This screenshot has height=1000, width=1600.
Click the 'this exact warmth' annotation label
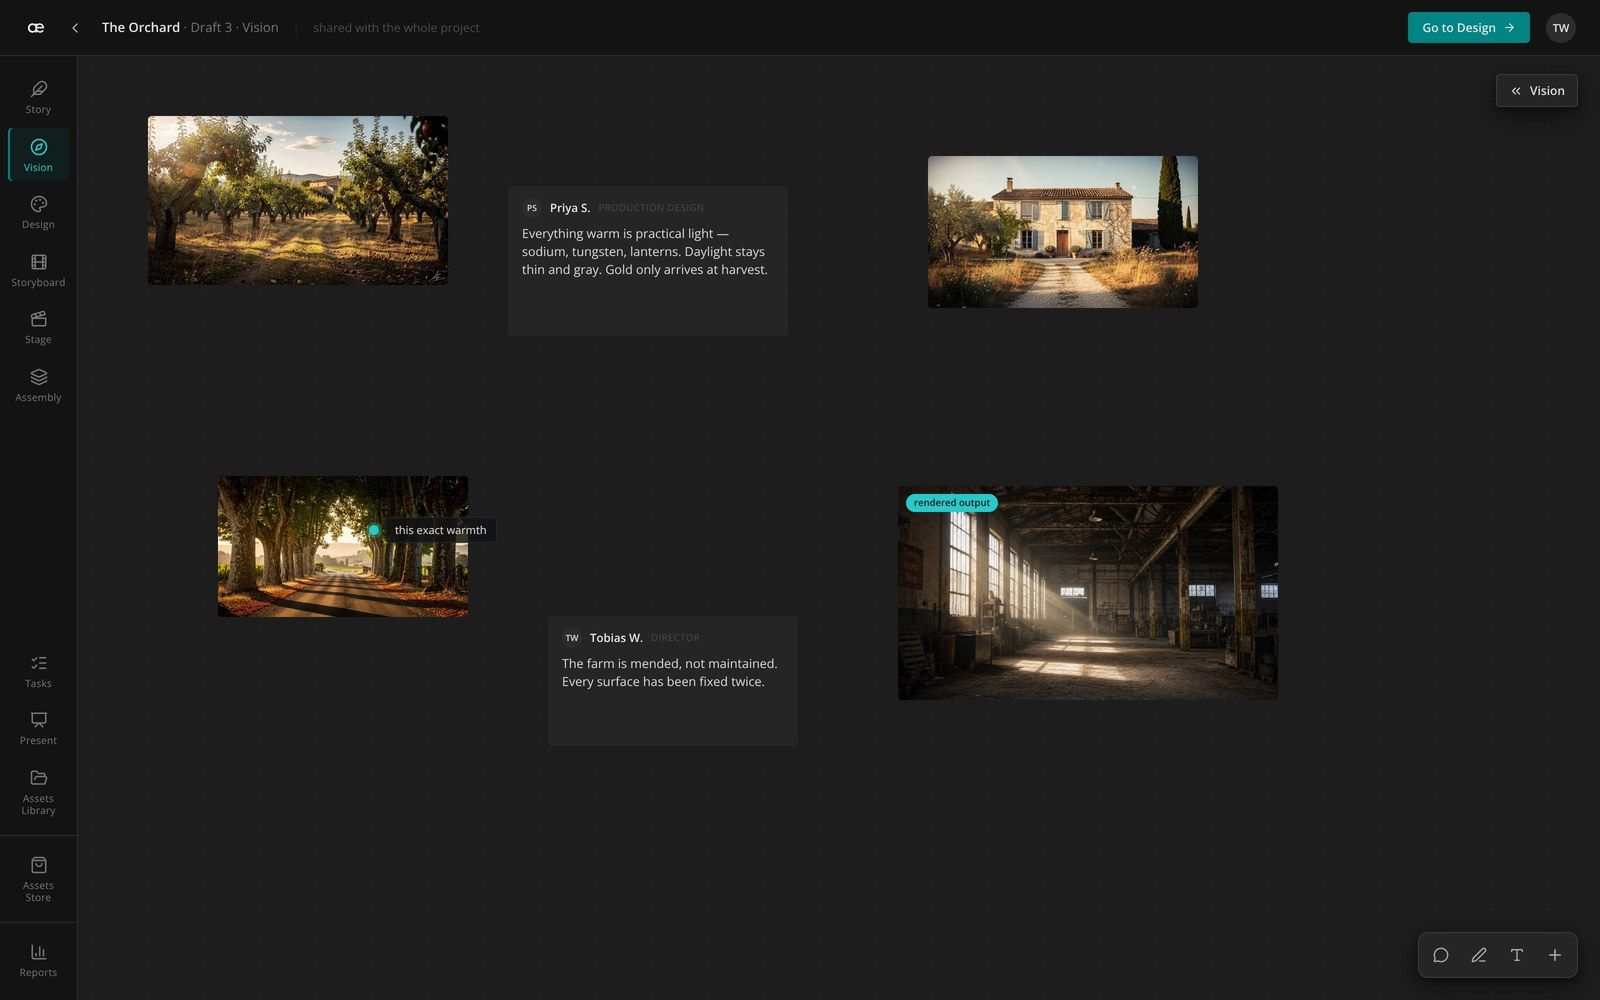point(441,530)
